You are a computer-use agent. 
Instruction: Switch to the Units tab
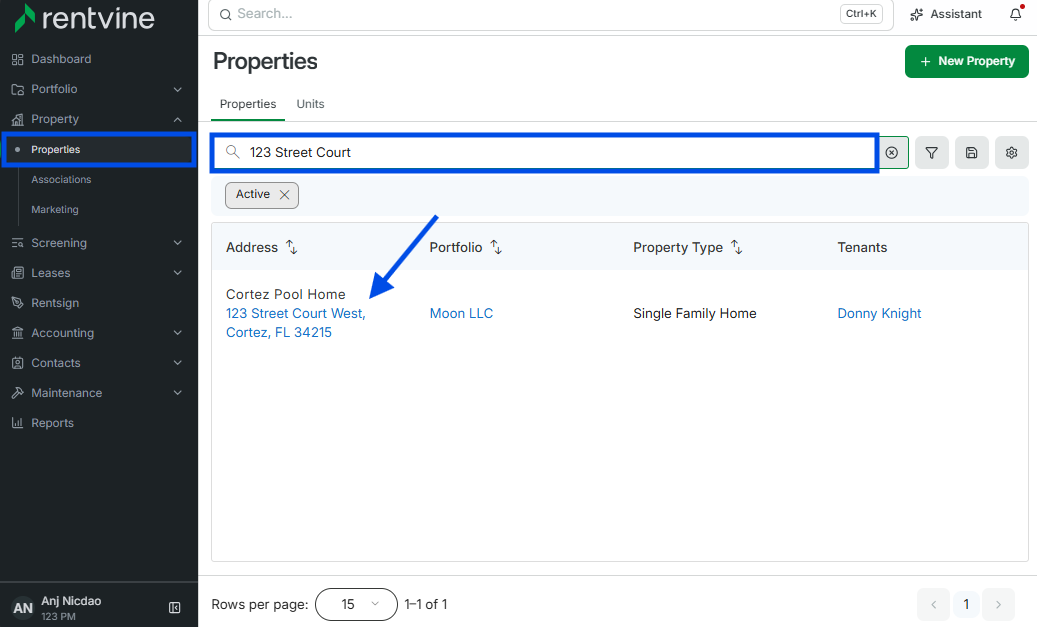pos(310,104)
